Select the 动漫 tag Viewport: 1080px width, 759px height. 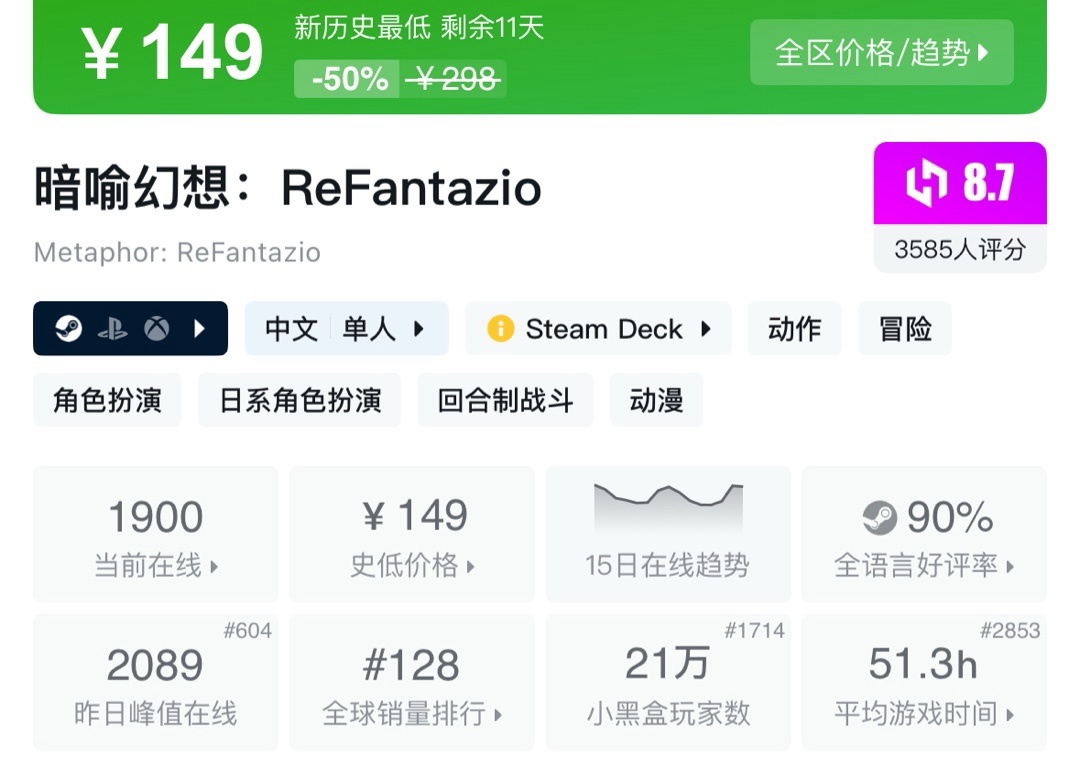(656, 401)
